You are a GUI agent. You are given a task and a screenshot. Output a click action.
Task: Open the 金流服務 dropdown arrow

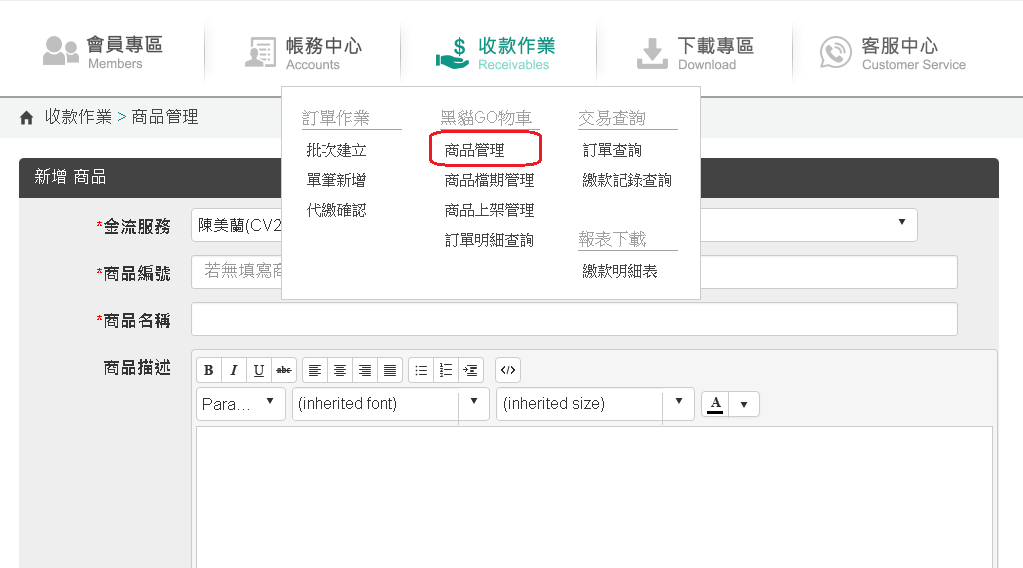[902, 222]
